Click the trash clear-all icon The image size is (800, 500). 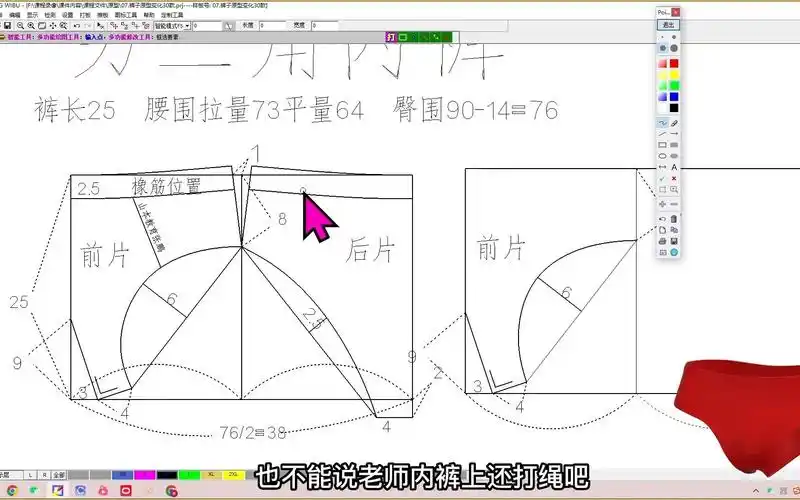(674, 219)
